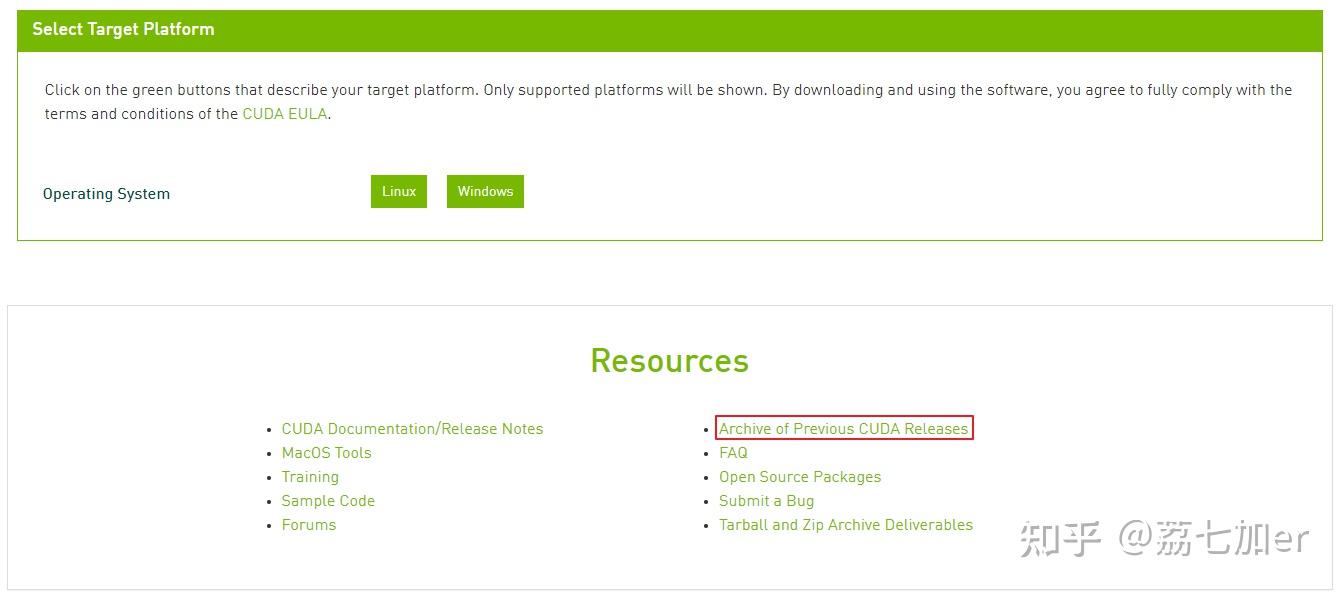Screen dimensions: 1343x594
Task: Click the Resources heading
Action: (670, 360)
